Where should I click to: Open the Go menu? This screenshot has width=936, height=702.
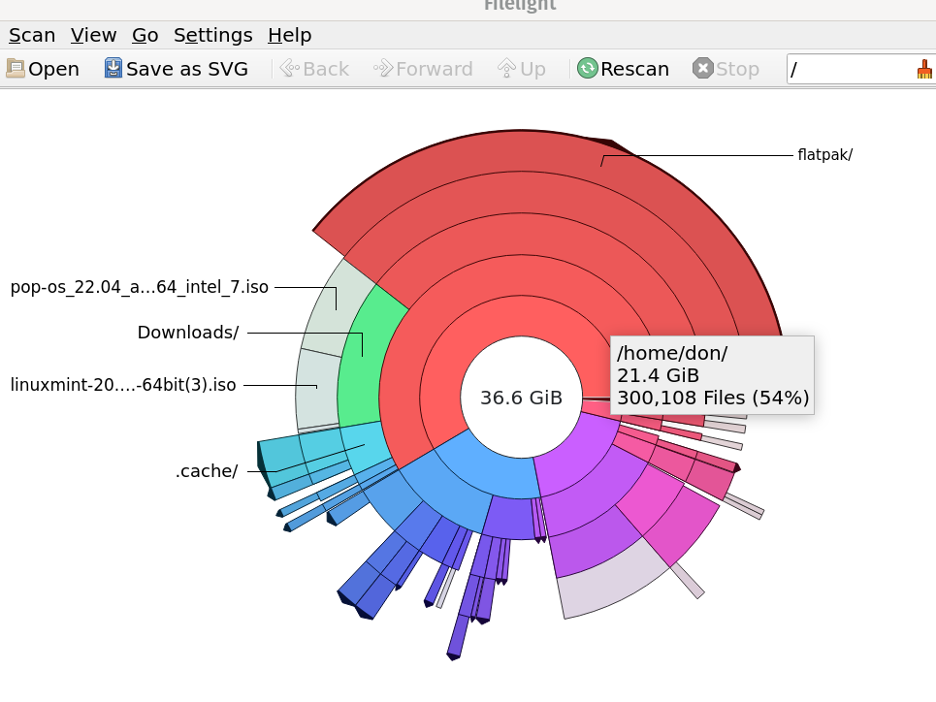pyautogui.click(x=144, y=35)
